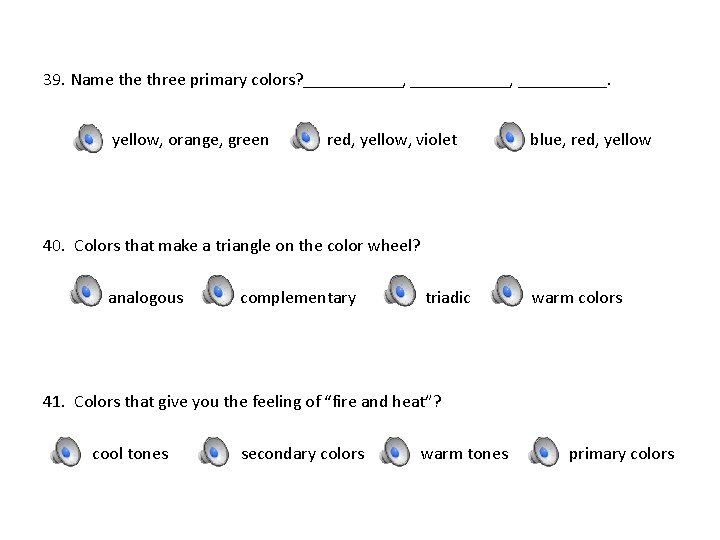Click the first blank in question 39
Image resolution: width=720 pixels, height=540 pixels.
(353, 82)
